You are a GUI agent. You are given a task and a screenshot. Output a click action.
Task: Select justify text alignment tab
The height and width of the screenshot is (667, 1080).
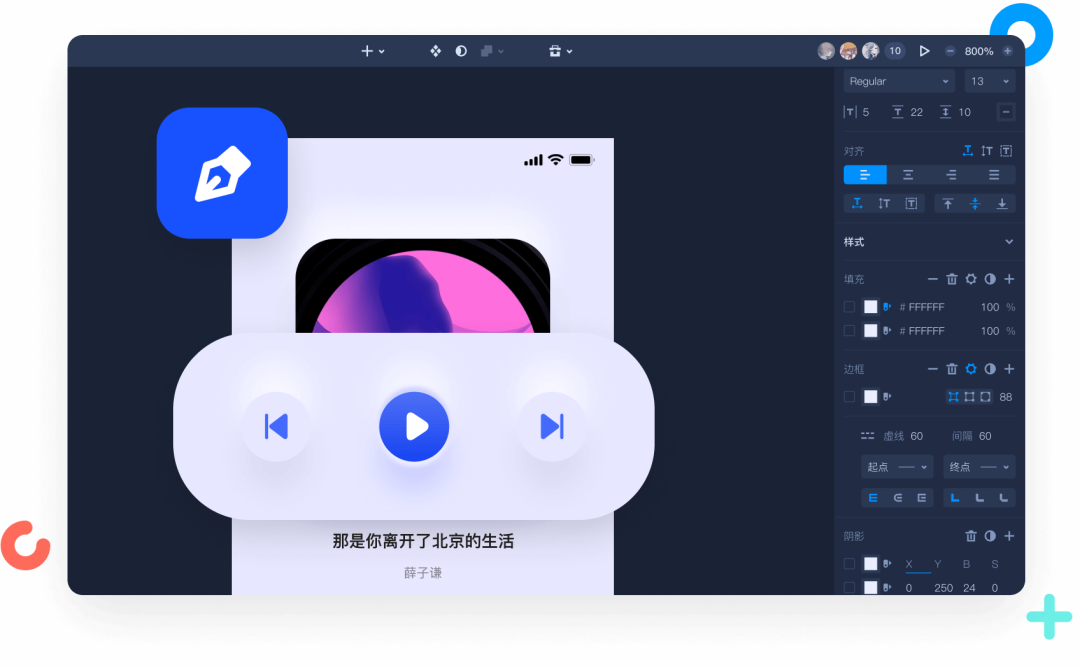[994, 175]
